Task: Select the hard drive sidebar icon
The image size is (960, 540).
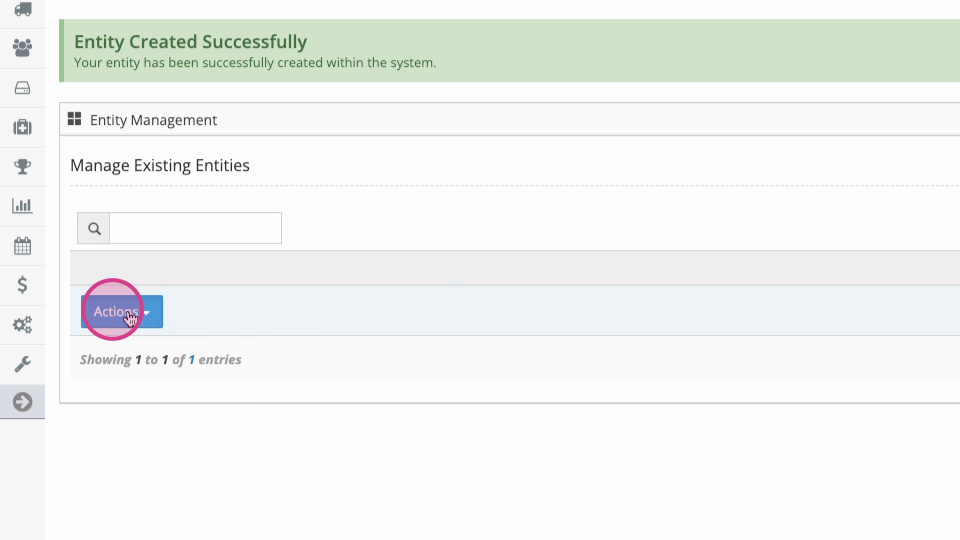Action: coord(23,88)
